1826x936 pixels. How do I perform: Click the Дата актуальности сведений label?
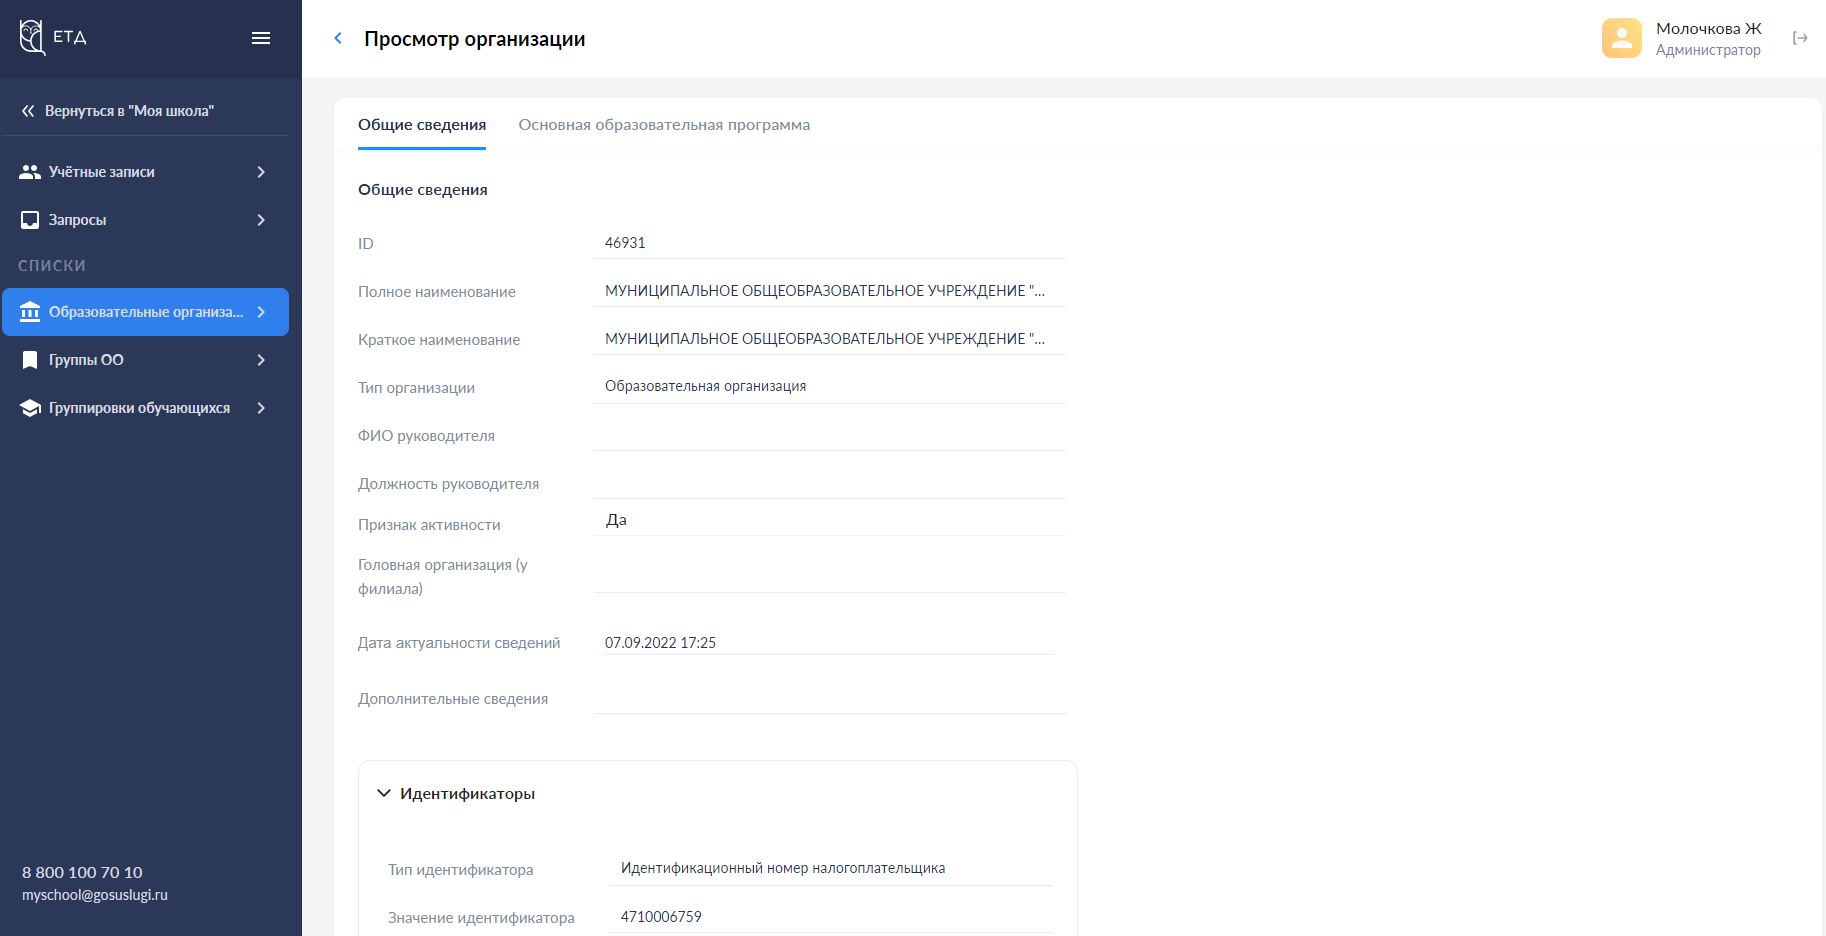pos(459,643)
